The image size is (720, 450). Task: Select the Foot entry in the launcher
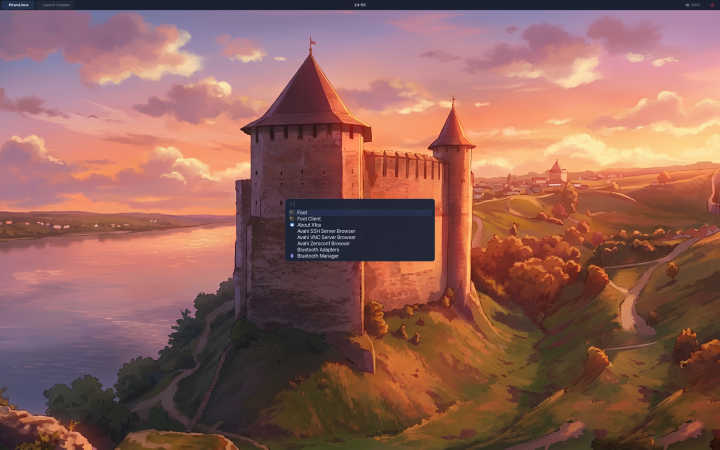[x=360, y=213]
